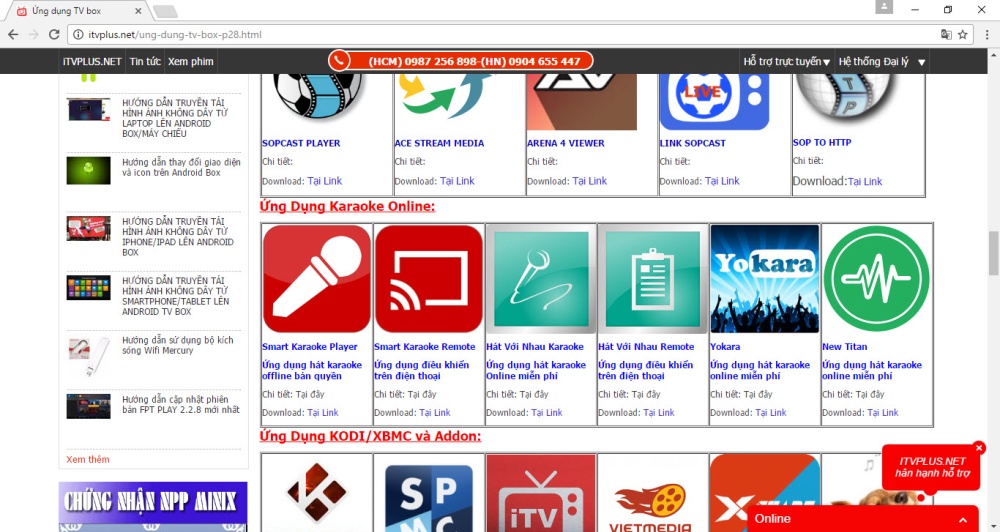Expand the Online chat widget chevron

point(963,520)
